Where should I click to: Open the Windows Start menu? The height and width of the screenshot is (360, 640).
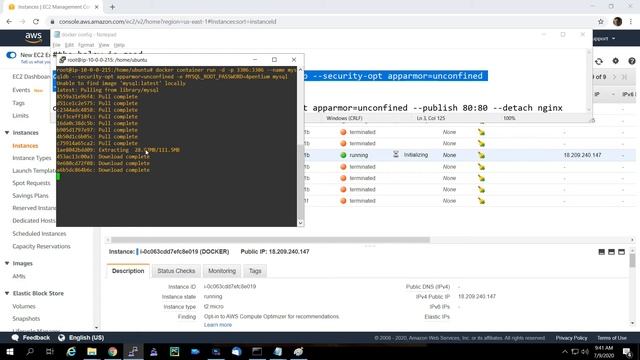(x=9, y=351)
